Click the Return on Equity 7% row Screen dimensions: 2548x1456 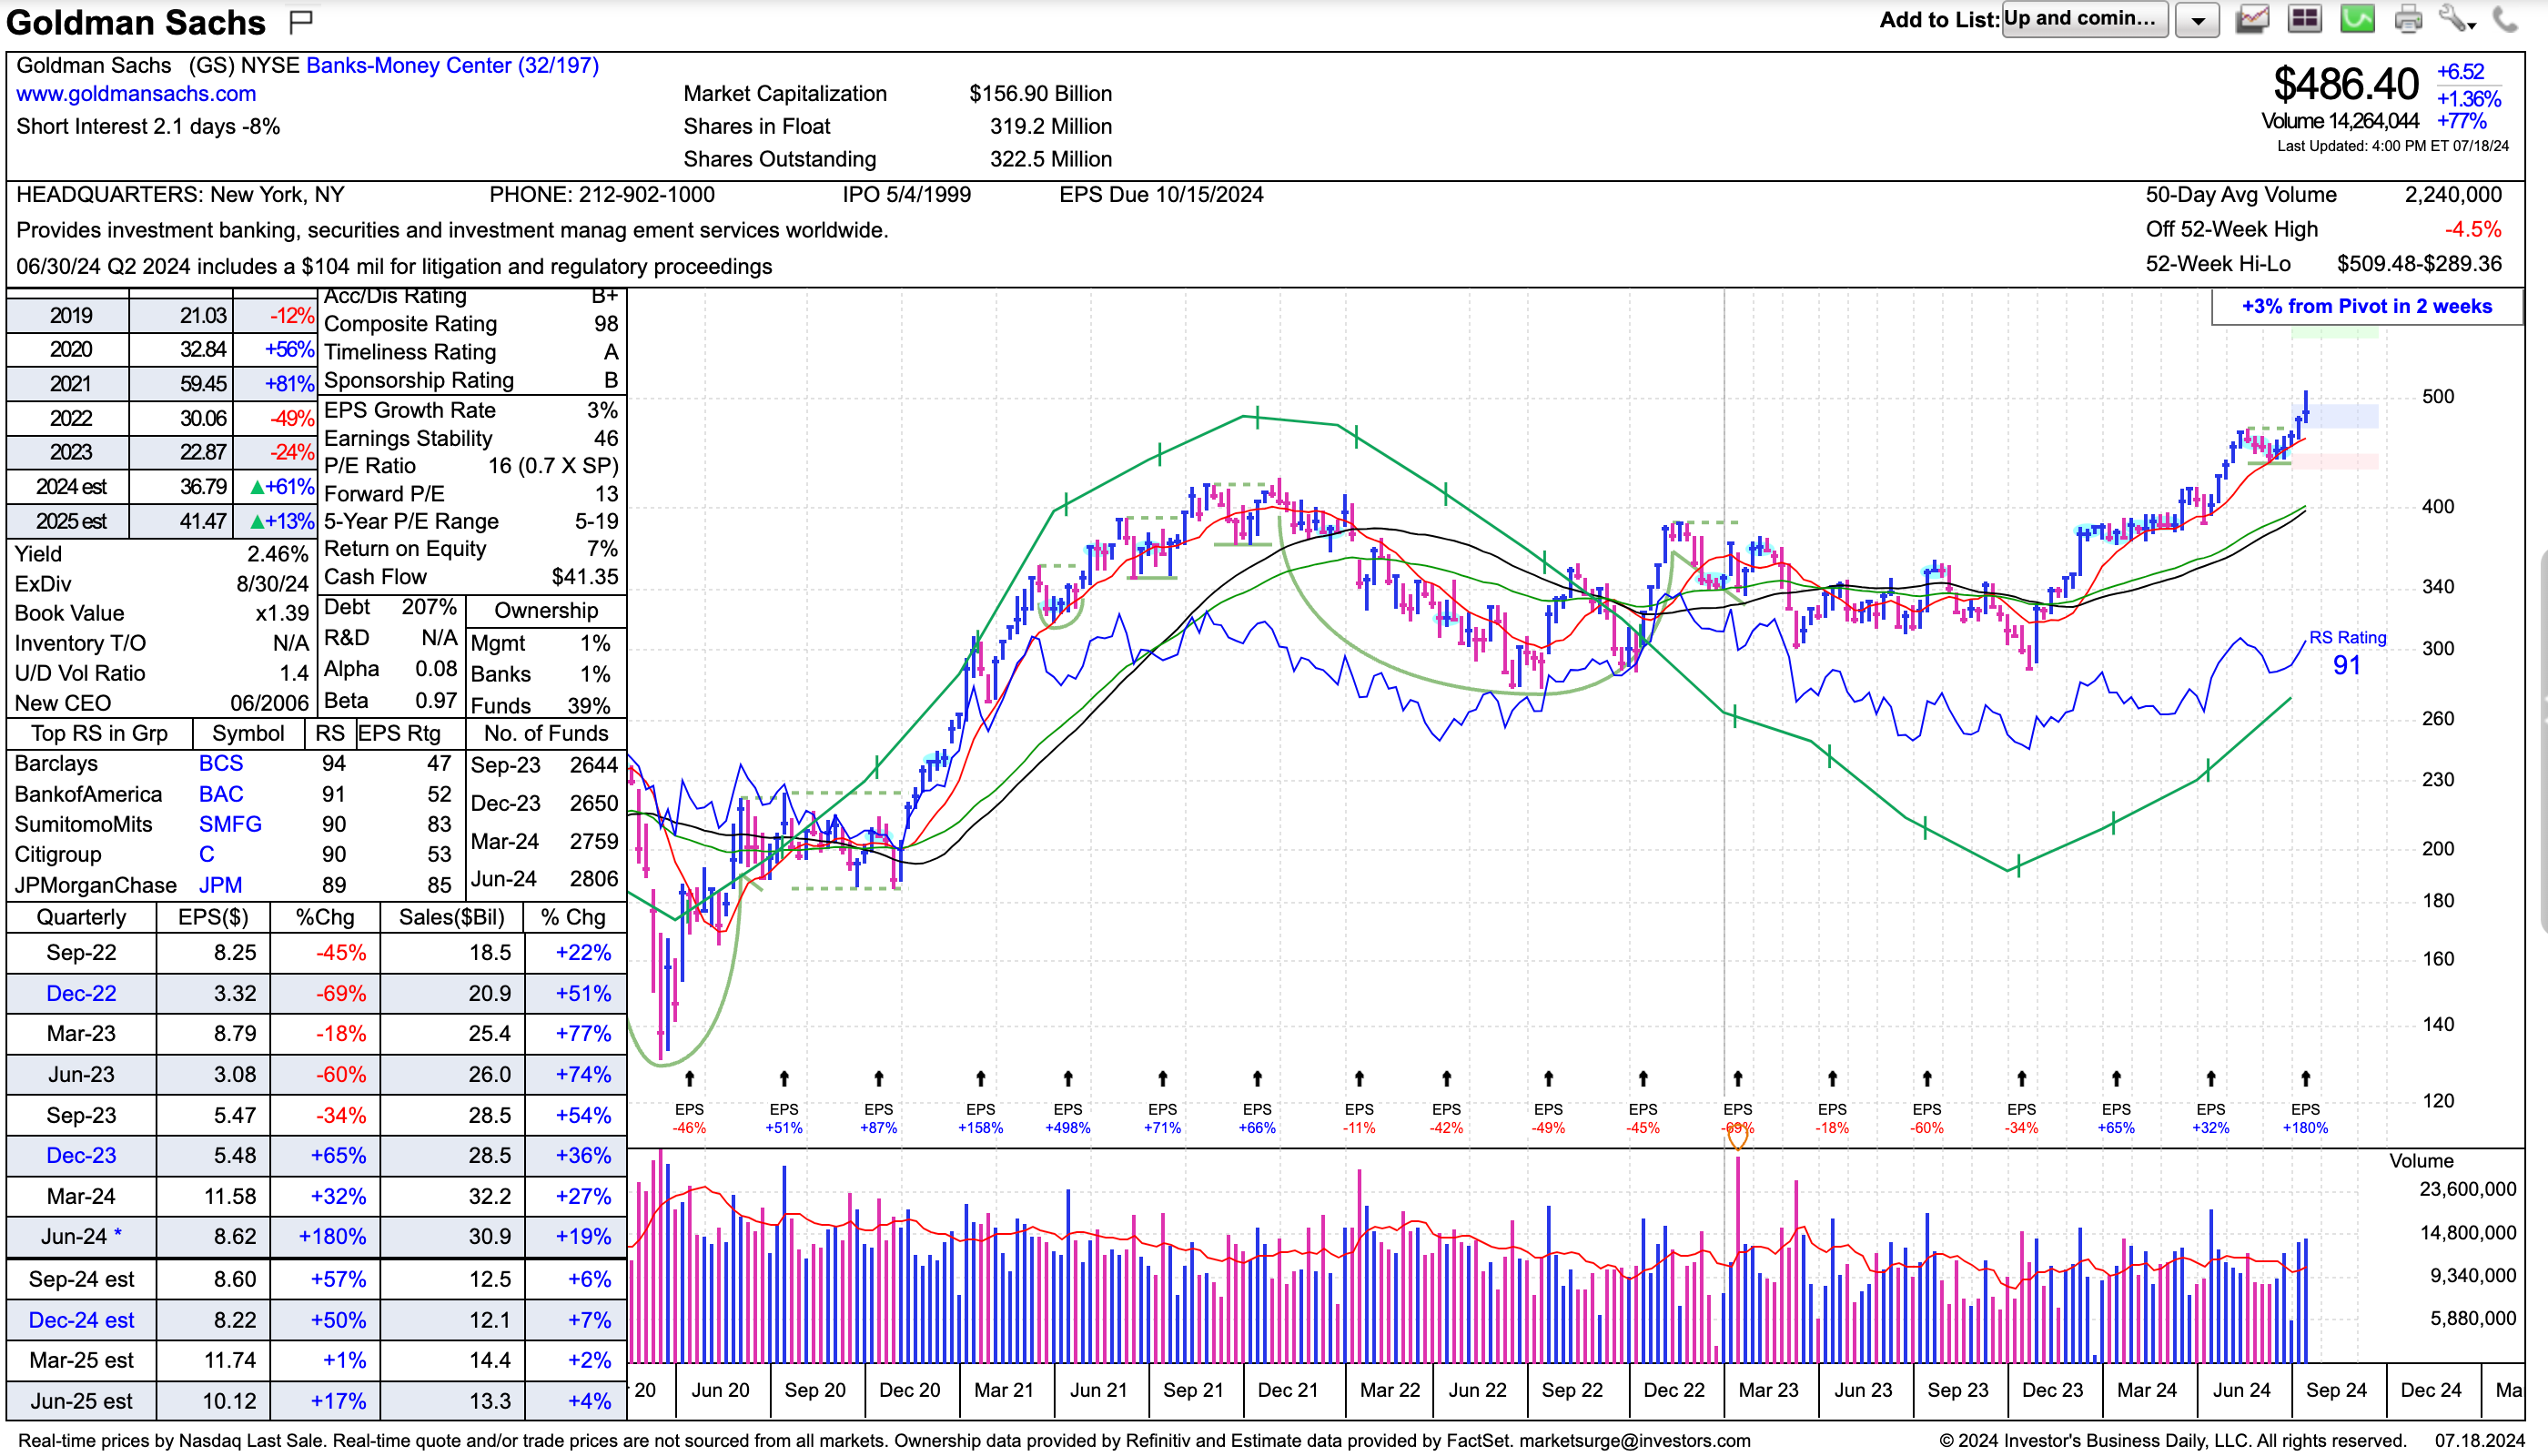[471, 548]
